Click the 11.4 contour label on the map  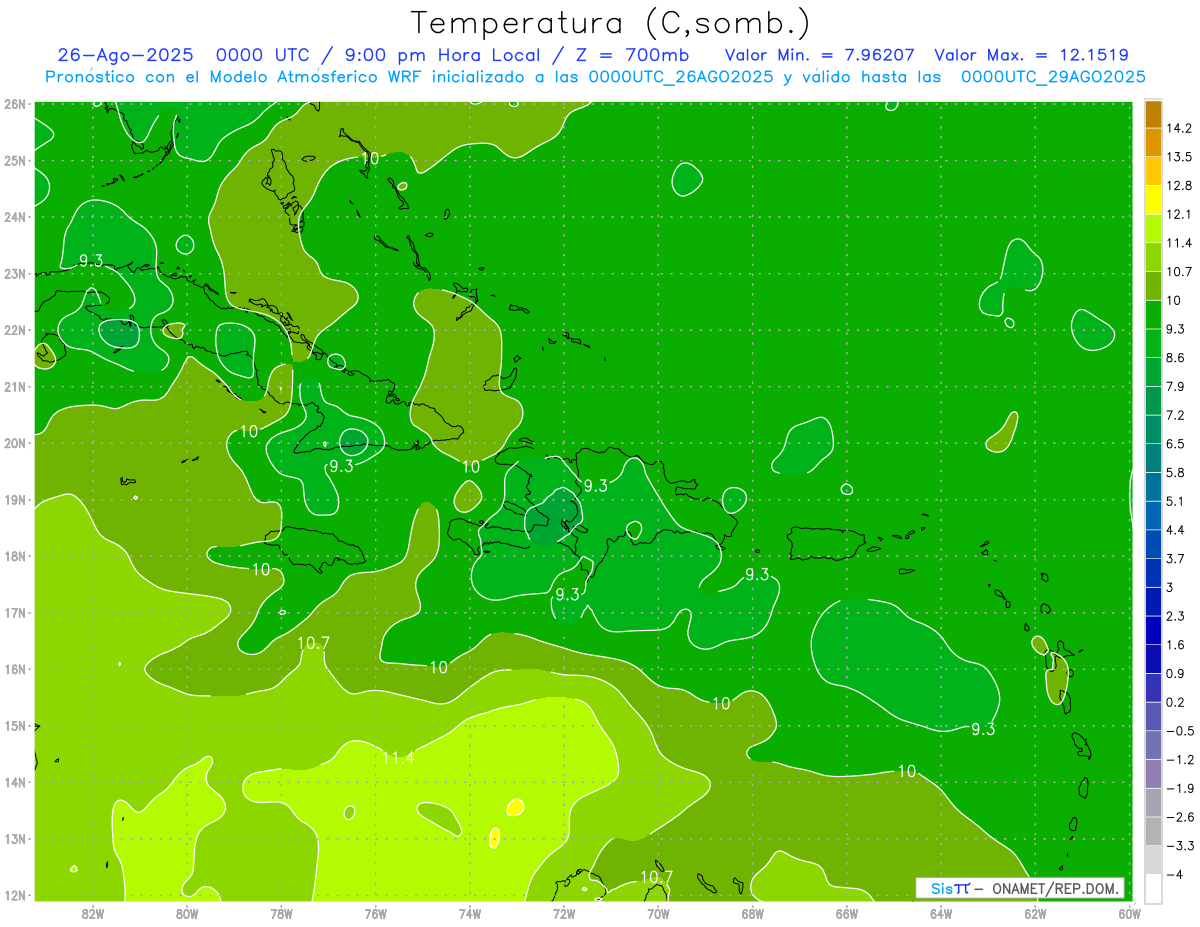click(398, 758)
